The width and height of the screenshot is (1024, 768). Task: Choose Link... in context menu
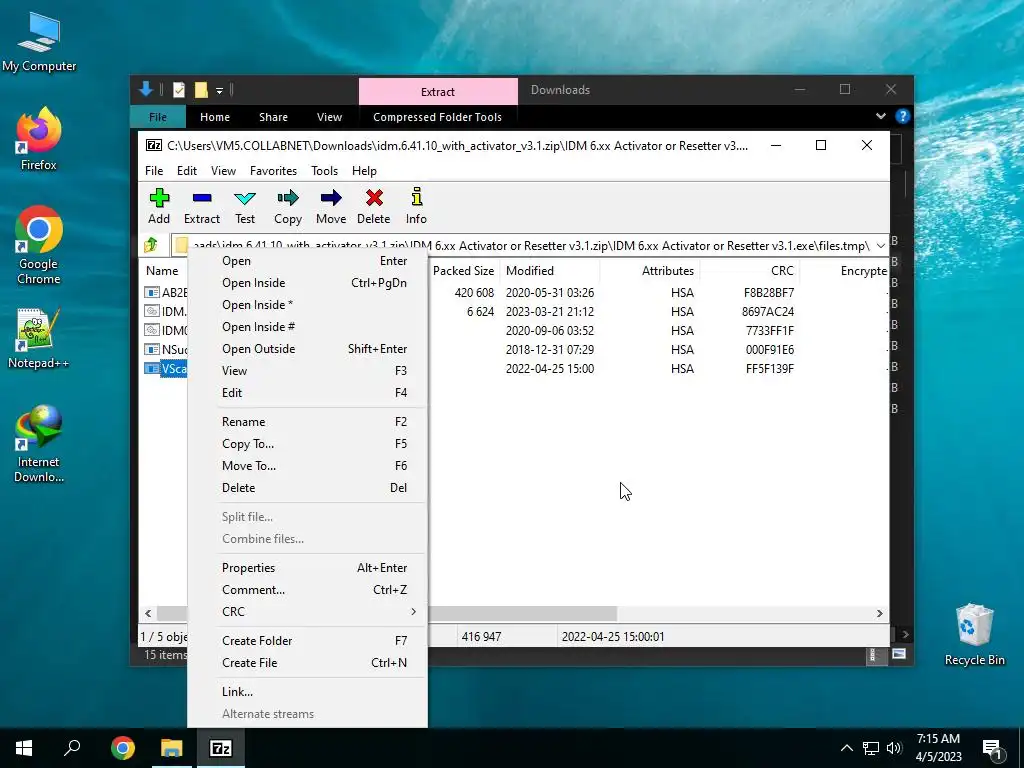(x=314, y=692)
